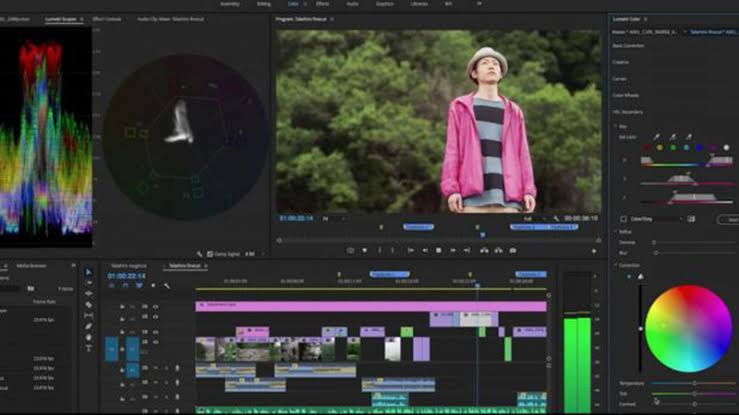This screenshot has width=739, height=415.
Task: Select the Razor tool in timeline toolbar
Action: pyautogui.click(x=88, y=304)
